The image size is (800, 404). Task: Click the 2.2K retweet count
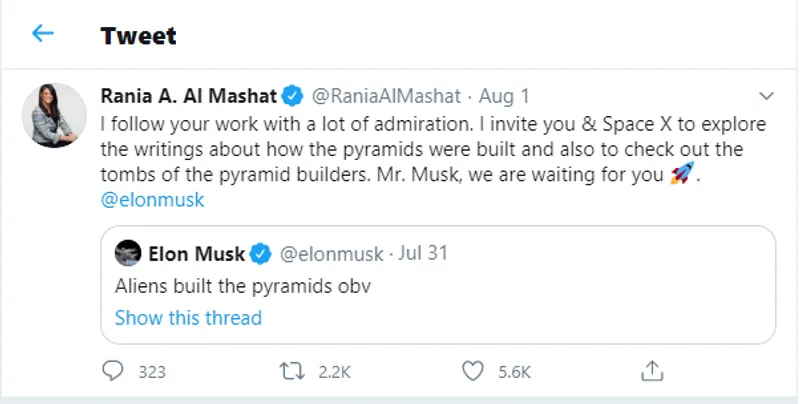click(334, 372)
